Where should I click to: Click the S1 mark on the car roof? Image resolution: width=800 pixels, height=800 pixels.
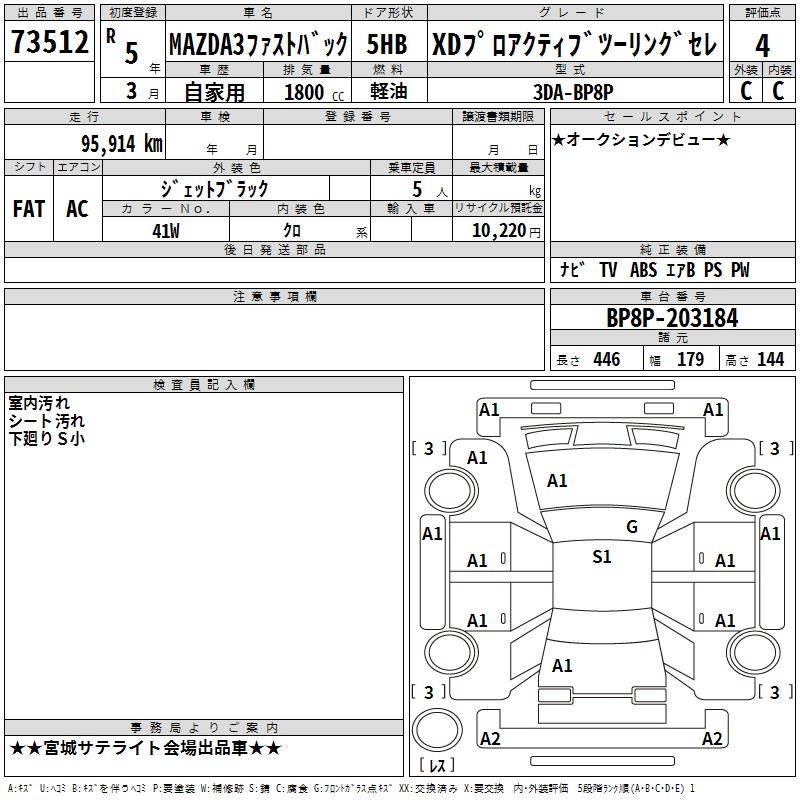coord(602,557)
